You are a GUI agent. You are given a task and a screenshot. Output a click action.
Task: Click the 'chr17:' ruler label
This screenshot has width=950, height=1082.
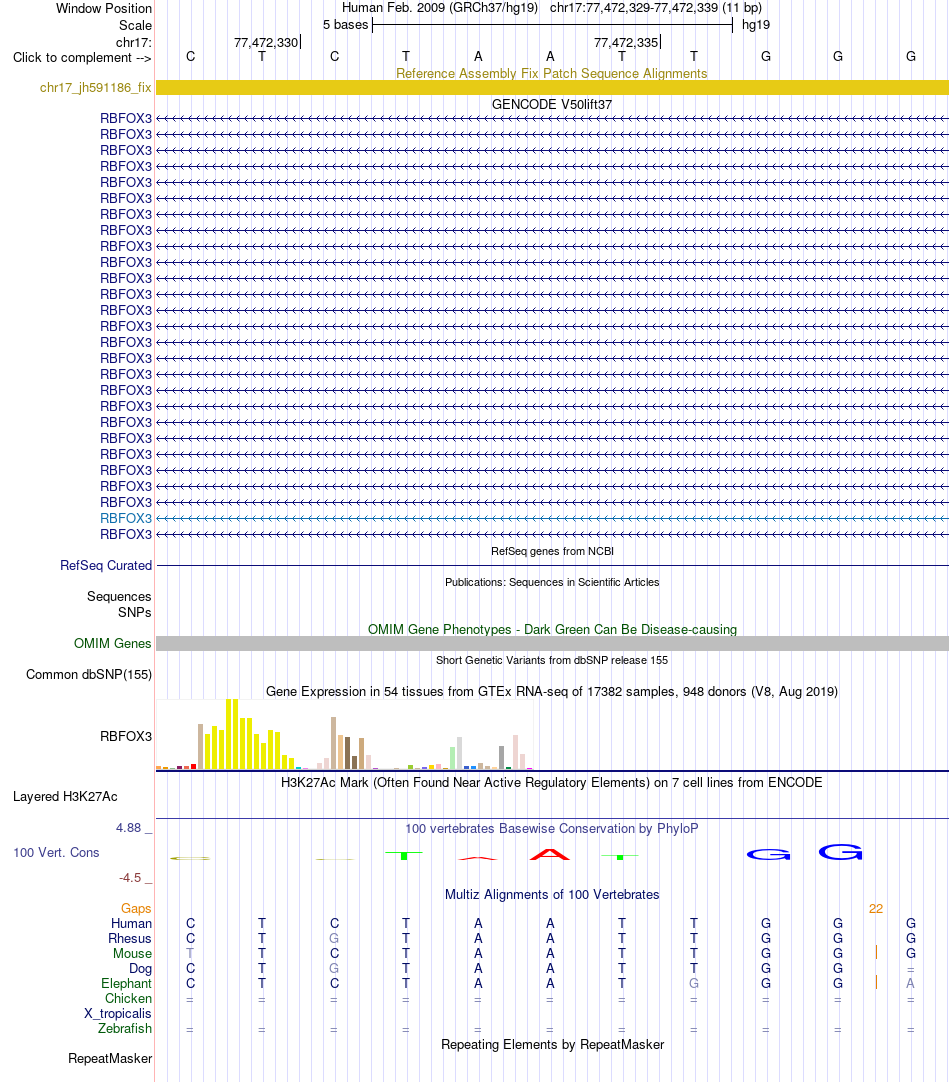pos(134,43)
